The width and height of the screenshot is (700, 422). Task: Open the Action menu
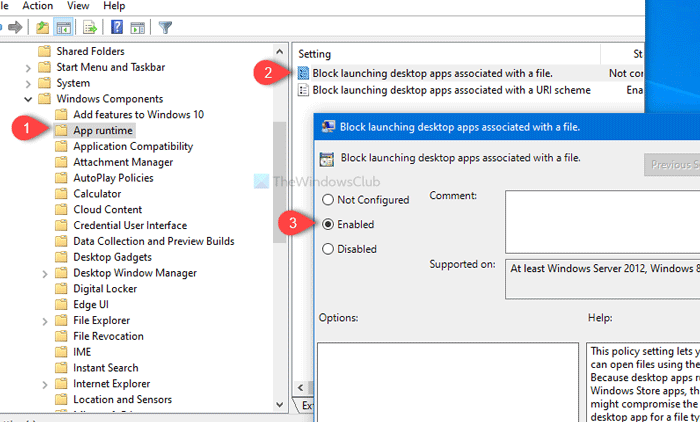coord(38,6)
